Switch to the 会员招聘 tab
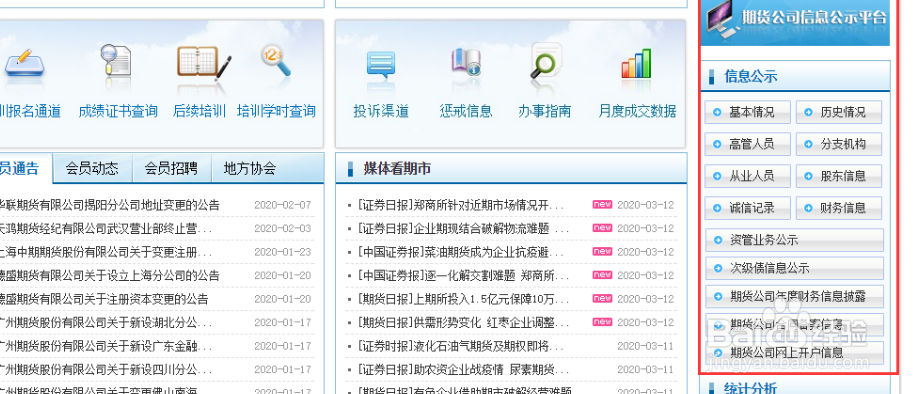Image resolution: width=921 pixels, height=394 pixels. (x=171, y=169)
